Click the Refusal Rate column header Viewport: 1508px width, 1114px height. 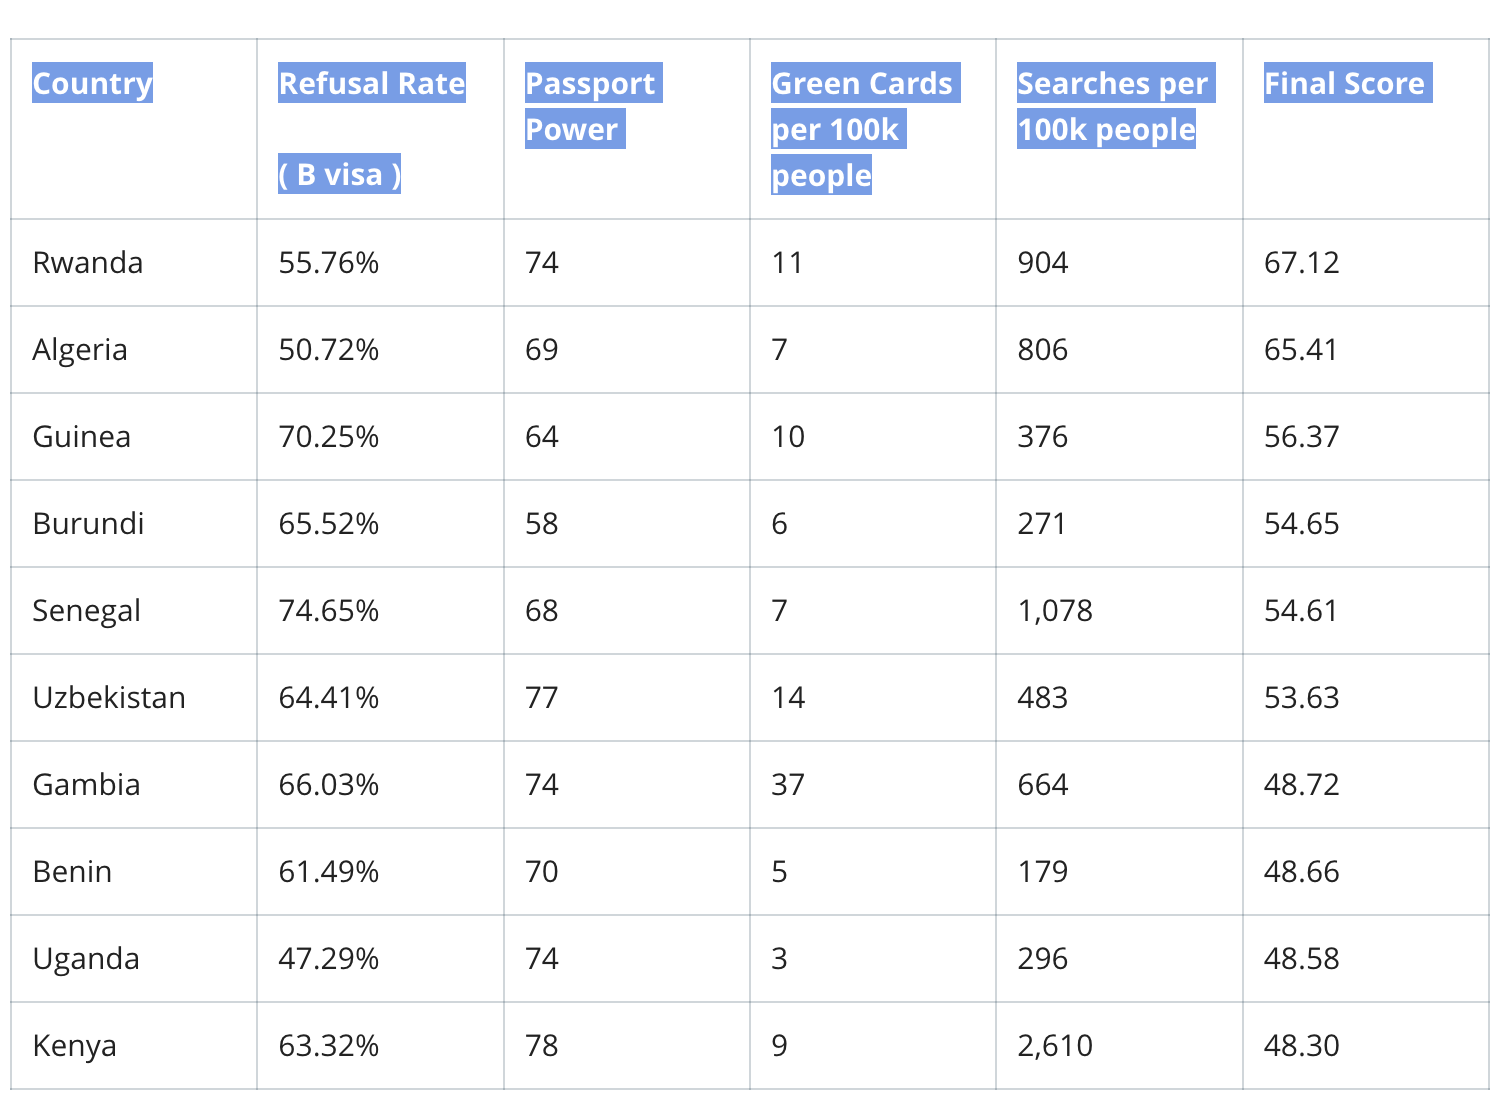tap(371, 84)
